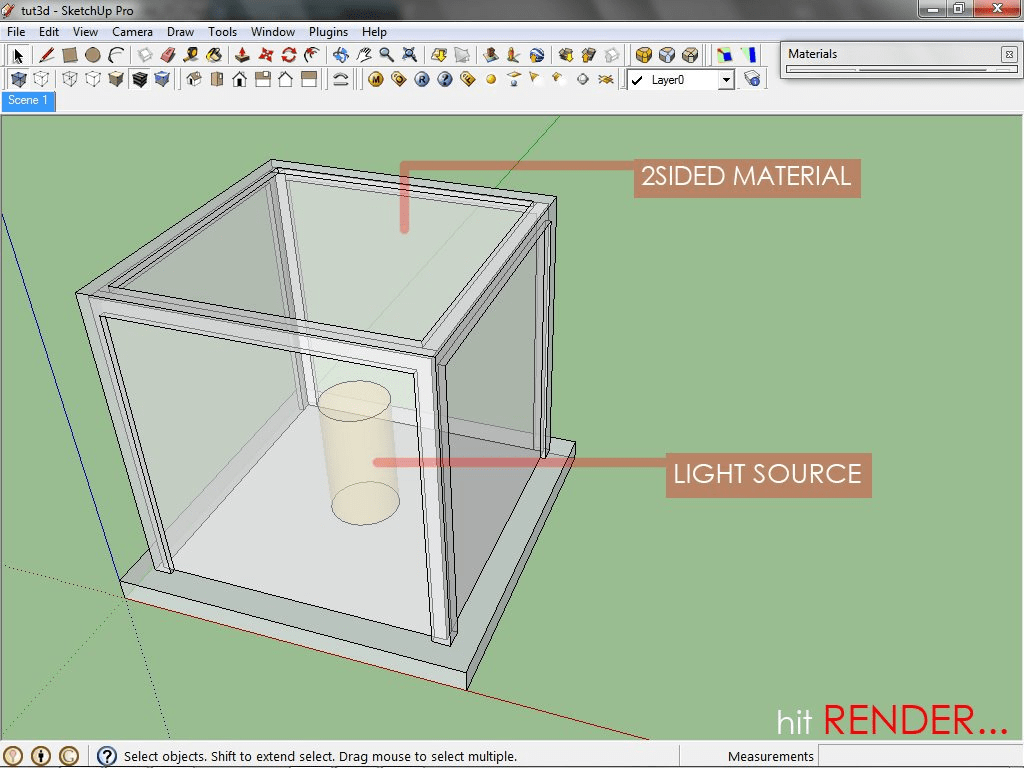Switch to Wireframe face style
This screenshot has width=1024, height=768.
(70, 80)
